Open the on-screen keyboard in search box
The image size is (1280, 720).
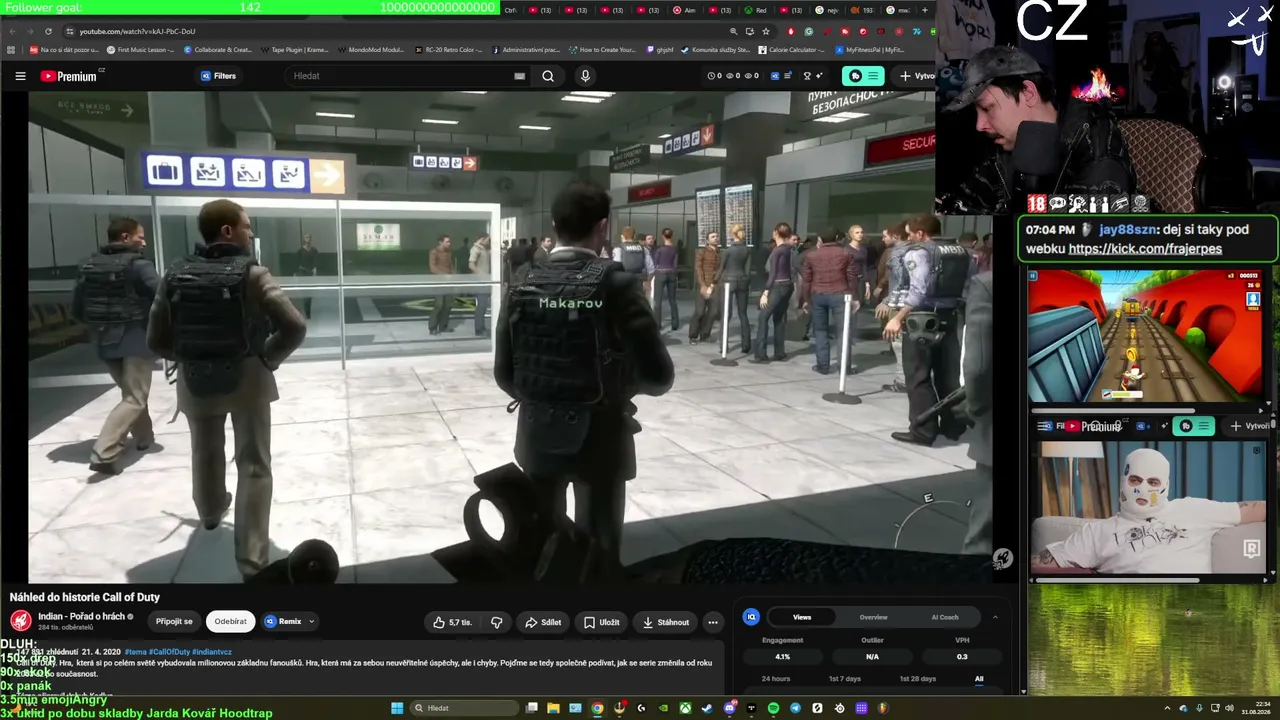click(519, 76)
